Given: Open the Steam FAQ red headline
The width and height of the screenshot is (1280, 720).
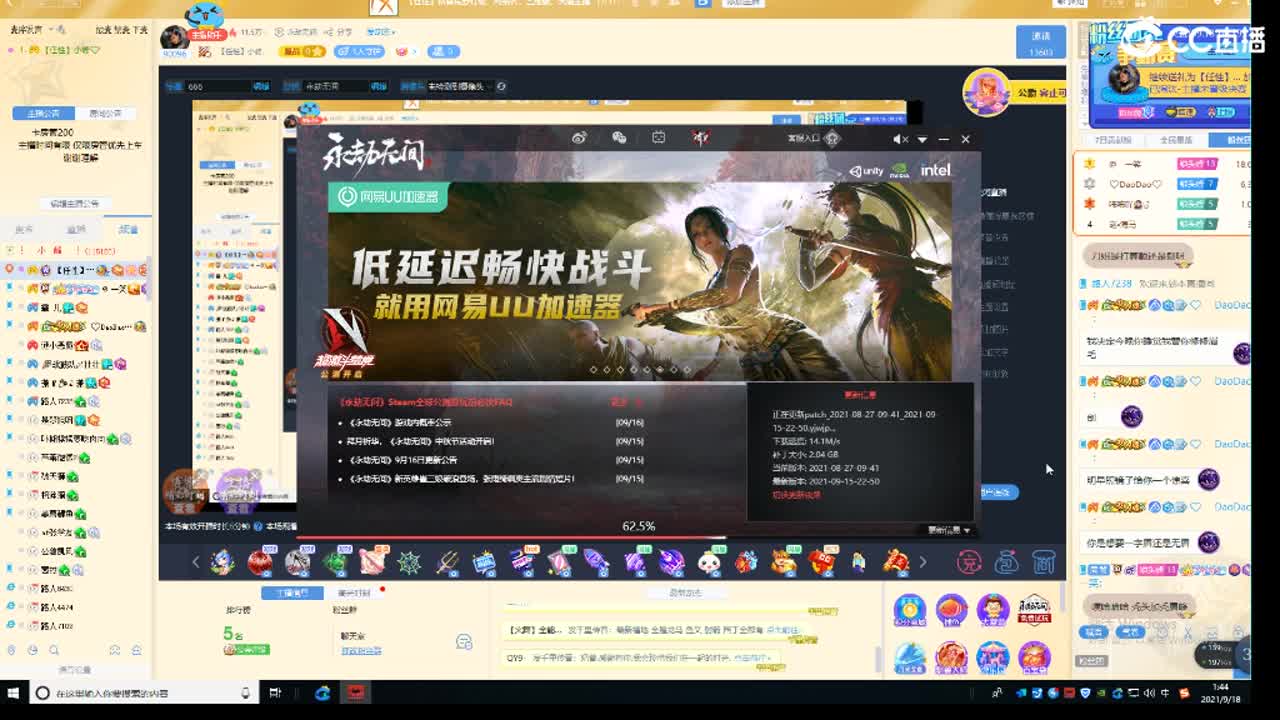Looking at the screenshot, I should click(427, 402).
